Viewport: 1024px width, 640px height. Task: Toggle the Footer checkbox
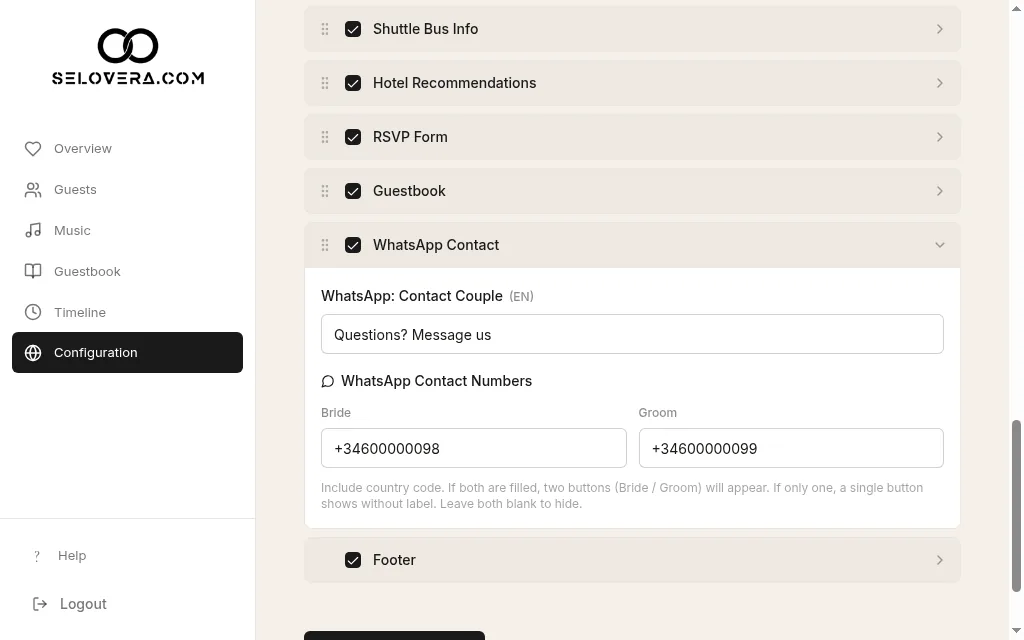pos(353,560)
